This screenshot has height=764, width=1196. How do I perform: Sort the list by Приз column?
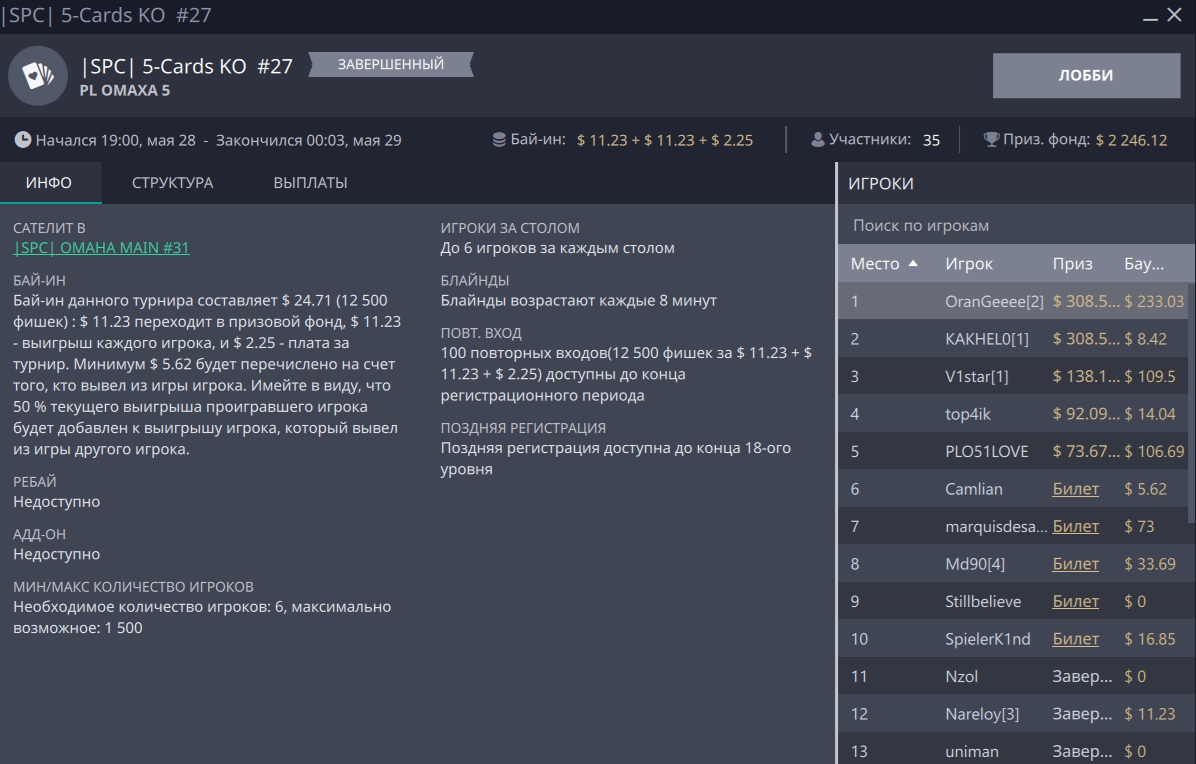(x=1072, y=264)
